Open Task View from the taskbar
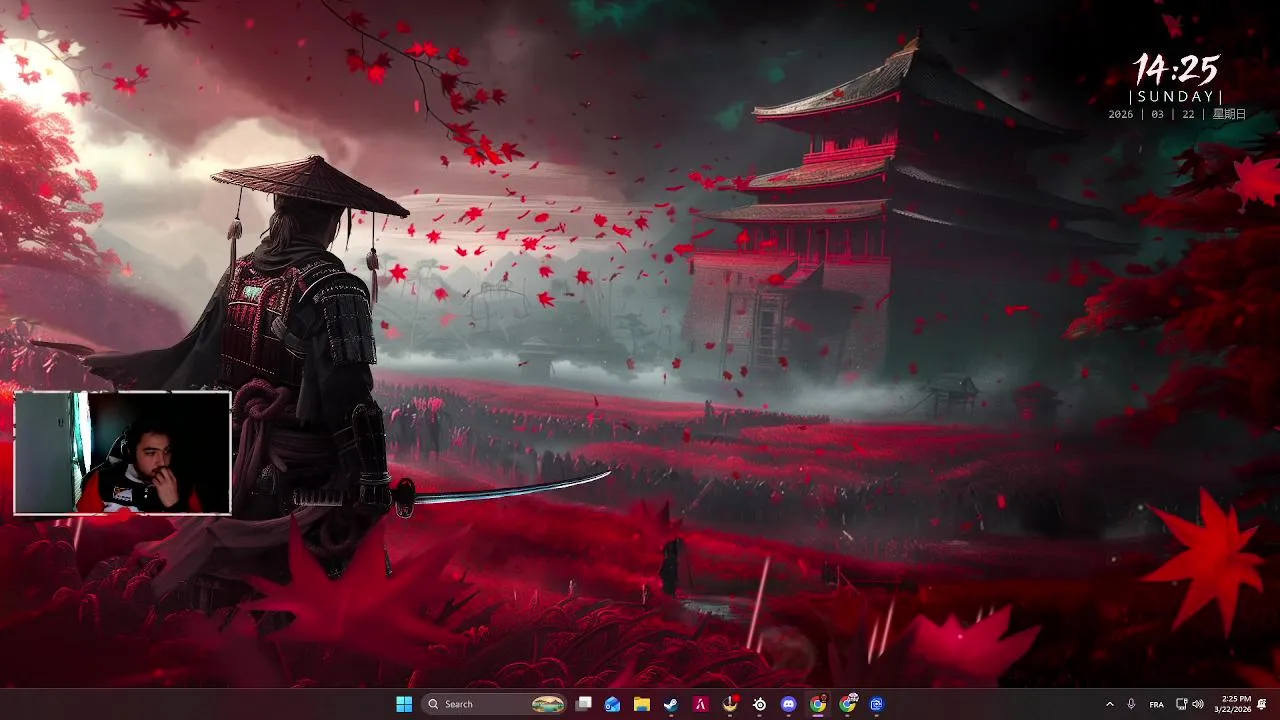1280x720 pixels. (x=584, y=704)
